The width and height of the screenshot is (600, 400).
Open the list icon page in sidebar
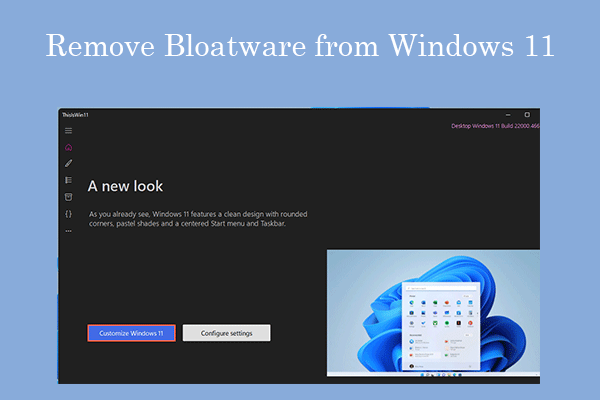pos(69,180)
